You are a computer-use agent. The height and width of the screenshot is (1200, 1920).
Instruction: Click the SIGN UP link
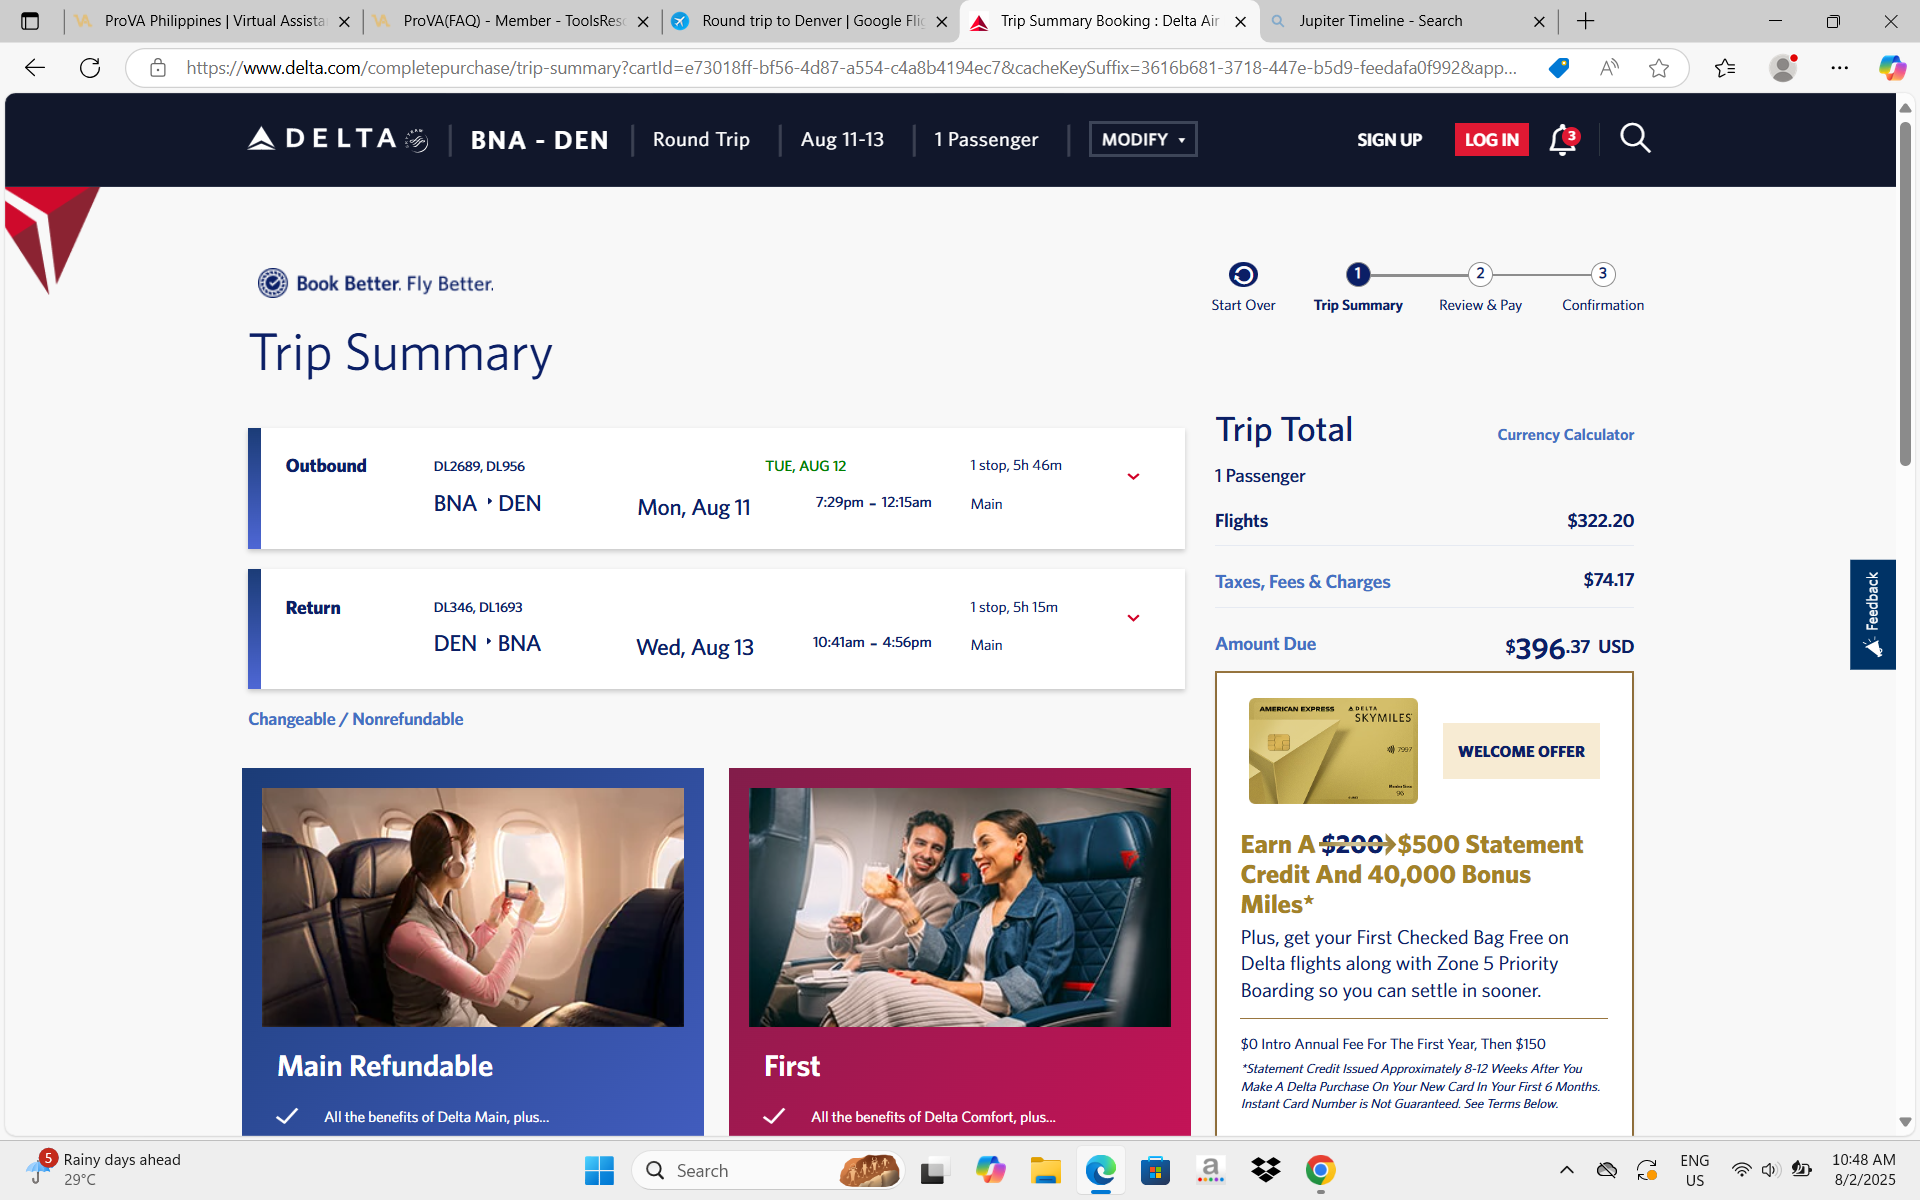coord(1389,140)
